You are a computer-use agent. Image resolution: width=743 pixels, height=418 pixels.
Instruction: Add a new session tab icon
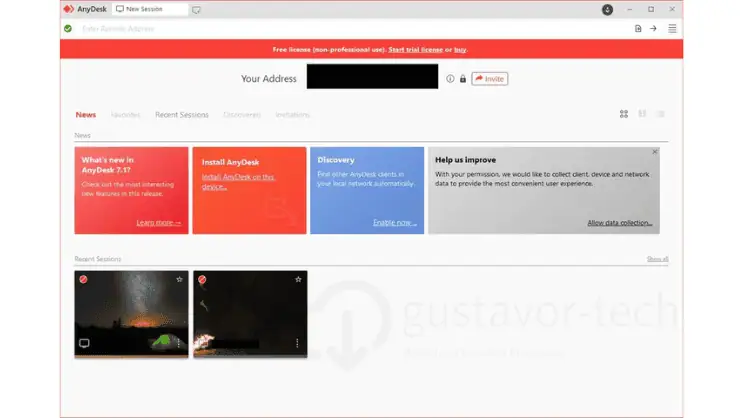196,9
